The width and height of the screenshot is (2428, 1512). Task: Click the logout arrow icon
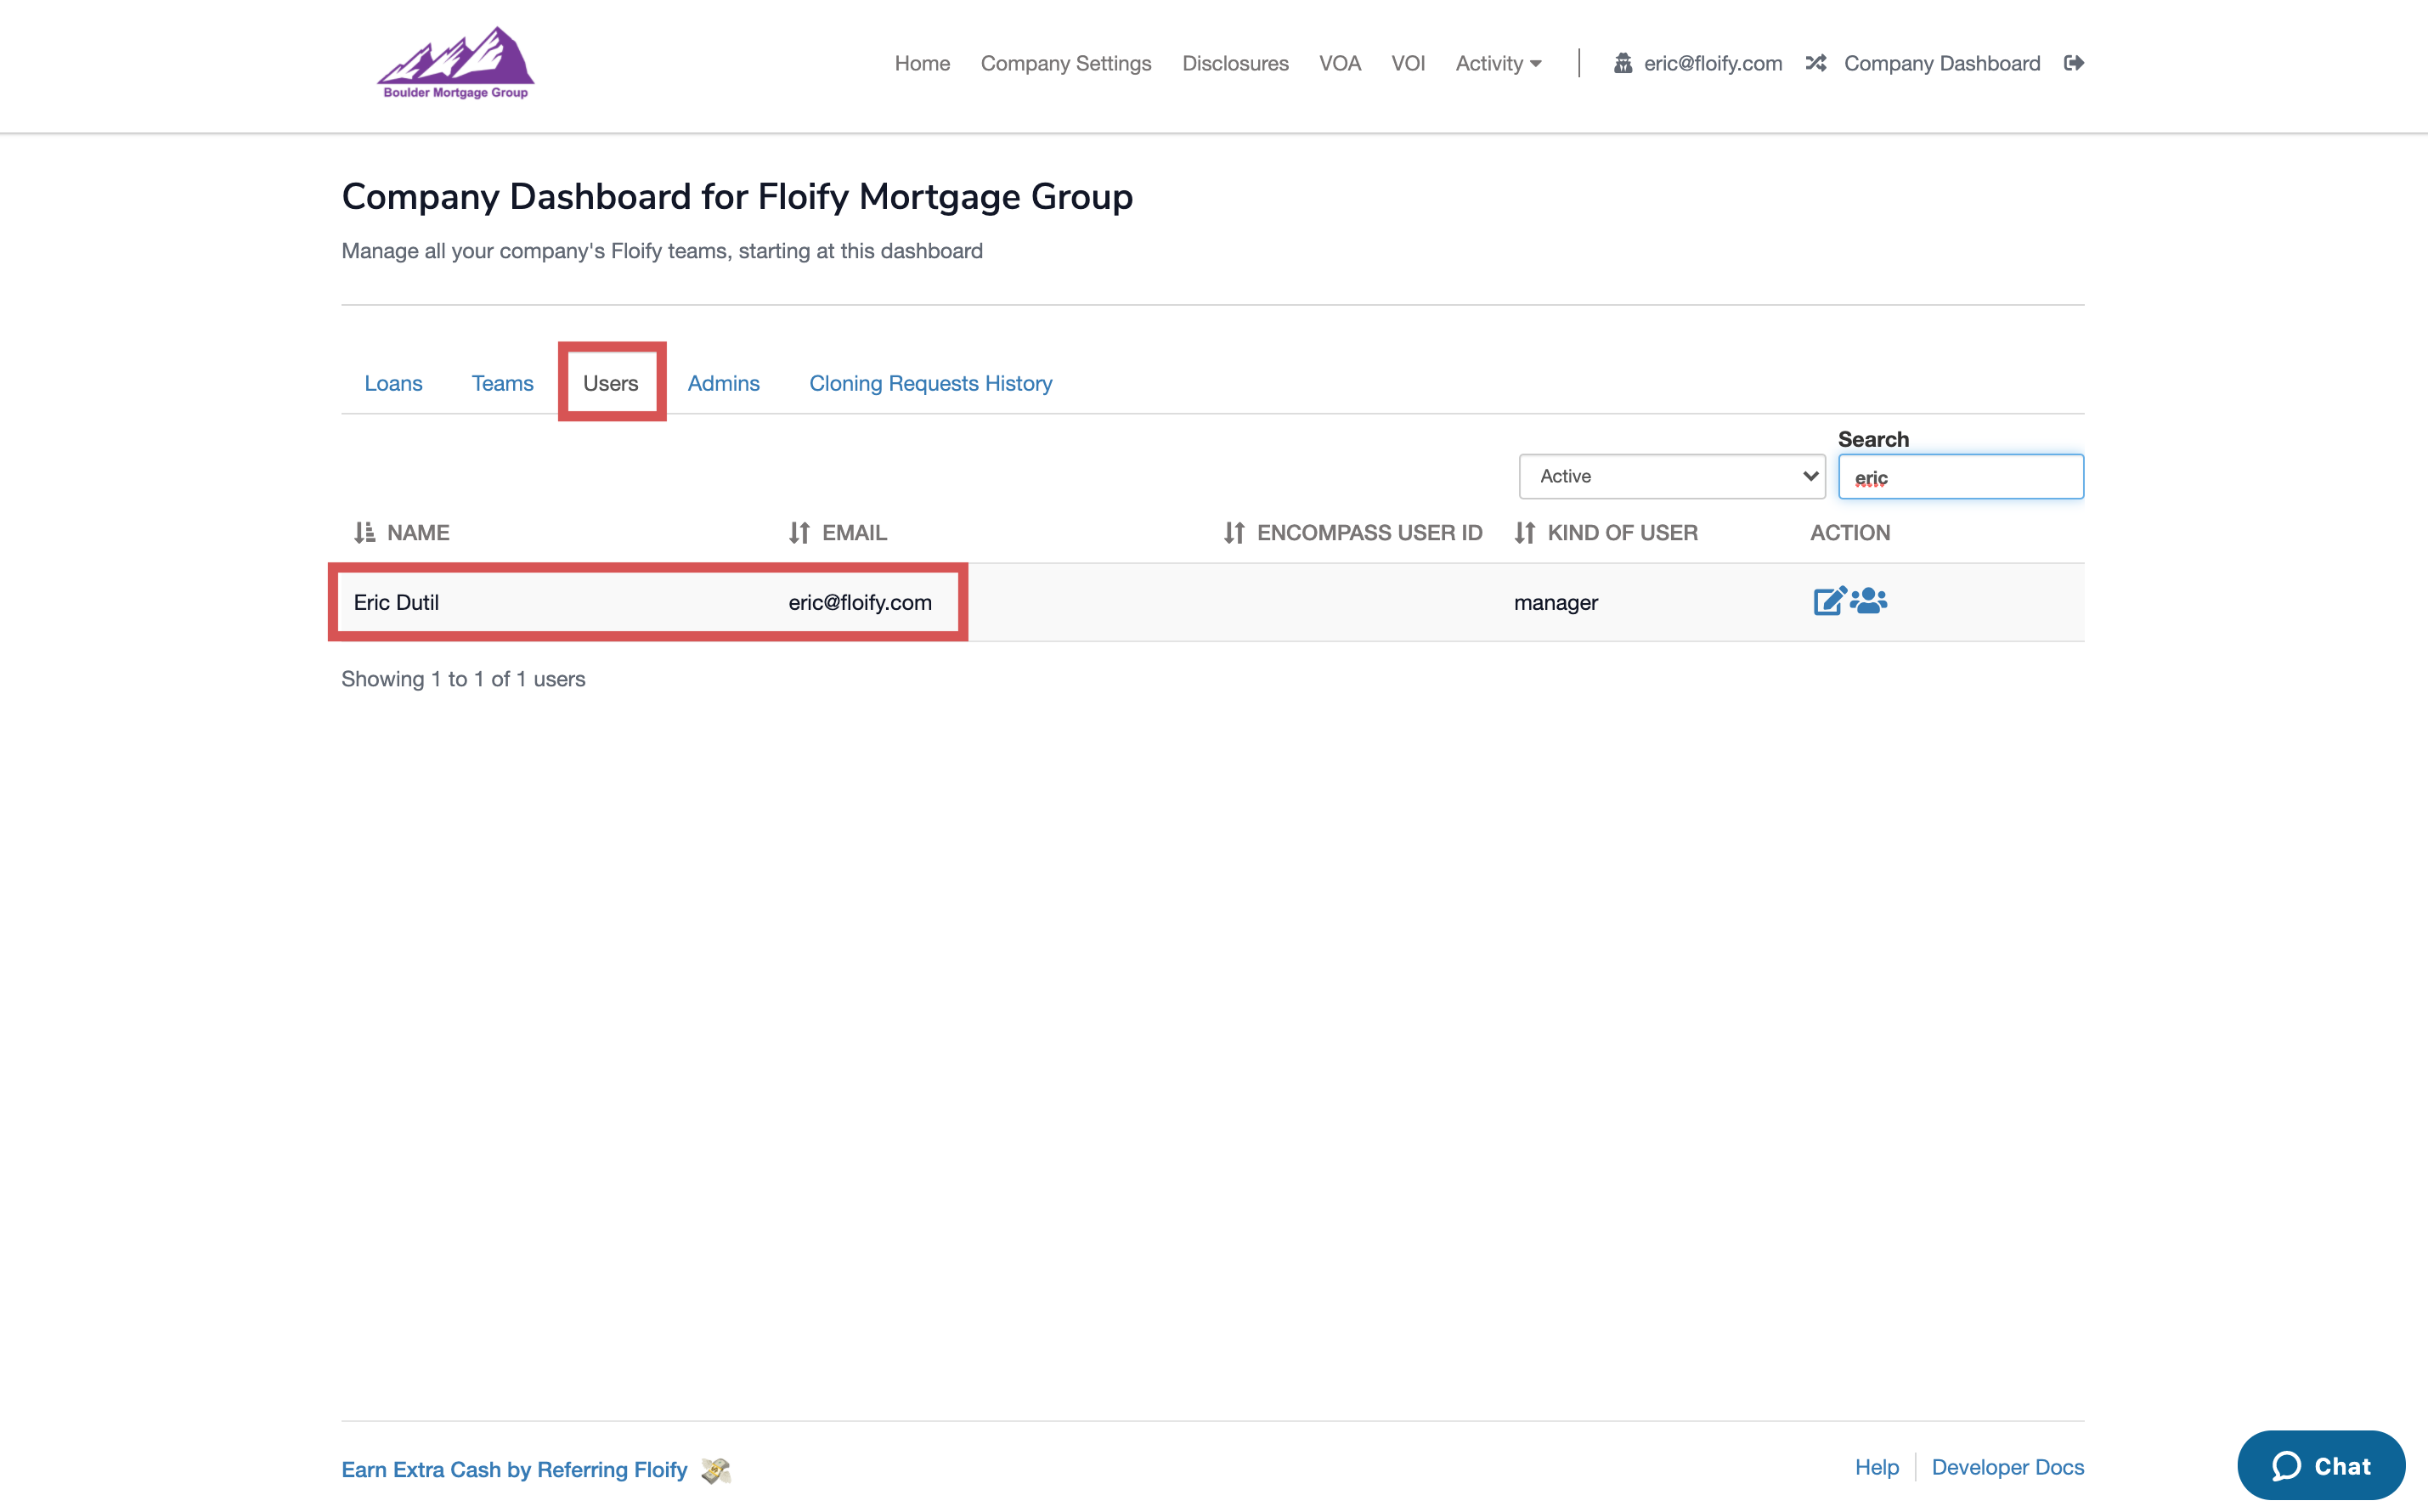2073,63
